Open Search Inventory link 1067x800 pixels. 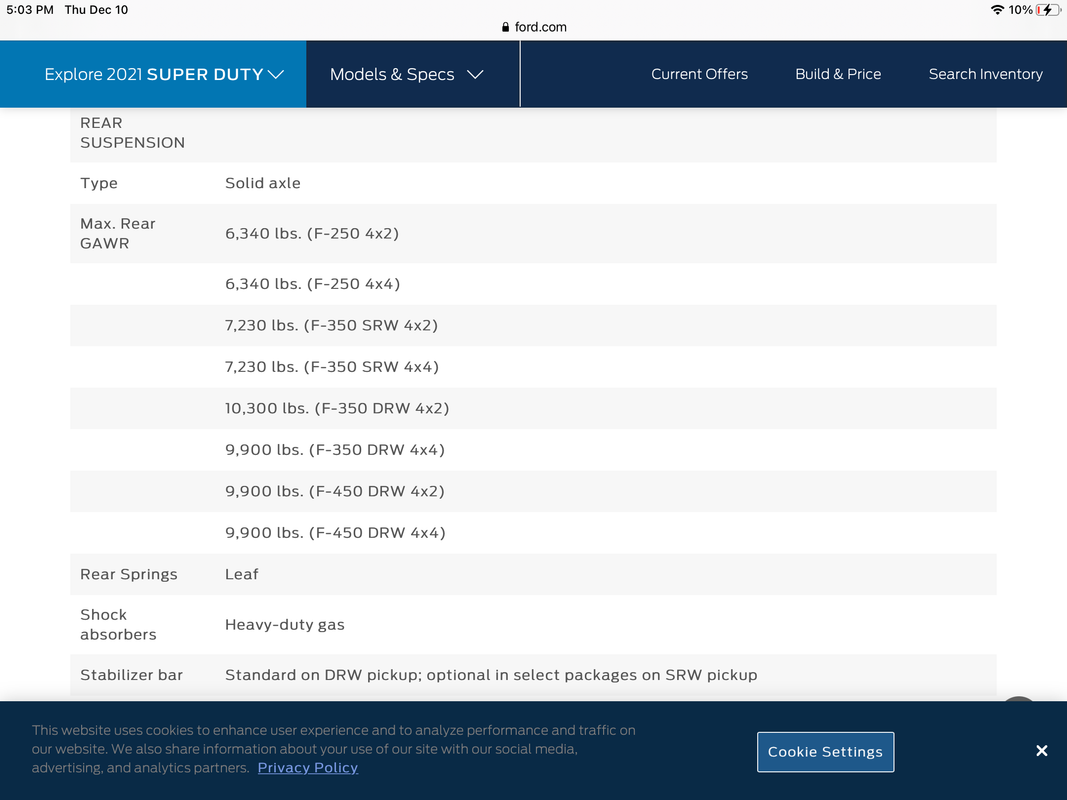985,74
